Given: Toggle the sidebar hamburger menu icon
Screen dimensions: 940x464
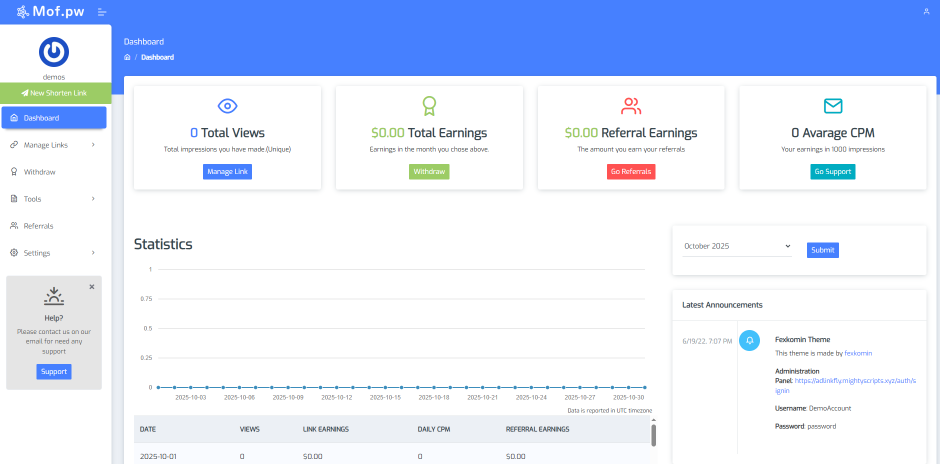Looking at the screenshot, I should (x=102, y=12).
